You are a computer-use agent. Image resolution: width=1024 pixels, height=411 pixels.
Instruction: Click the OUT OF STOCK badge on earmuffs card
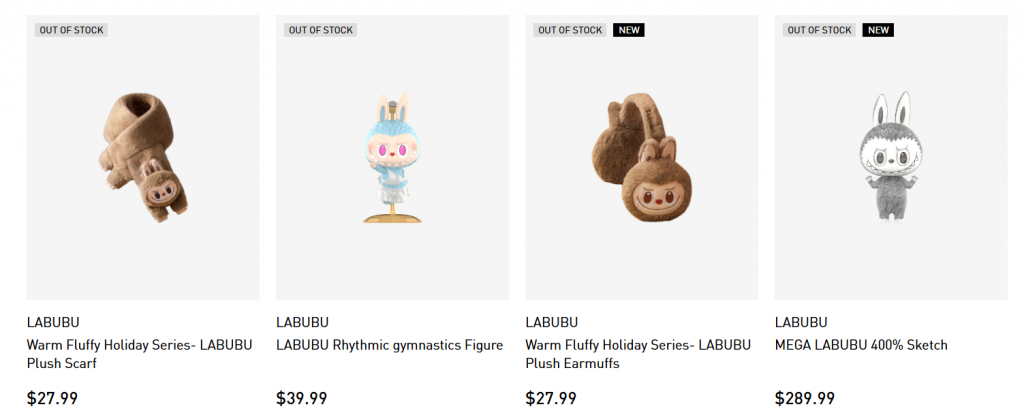[570, 30]
